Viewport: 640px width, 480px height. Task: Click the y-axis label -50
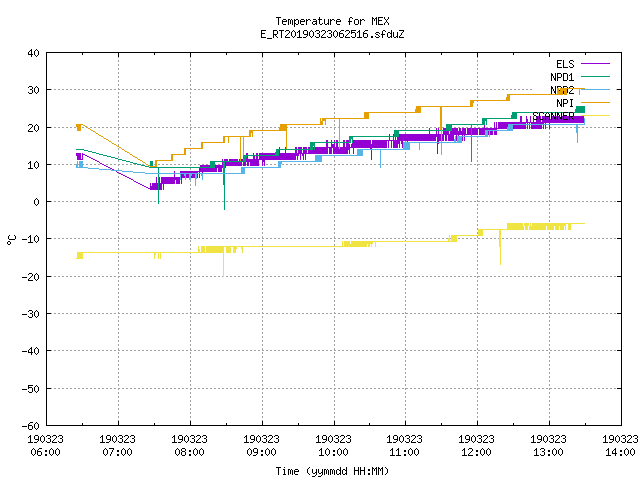tap(31, 389)
